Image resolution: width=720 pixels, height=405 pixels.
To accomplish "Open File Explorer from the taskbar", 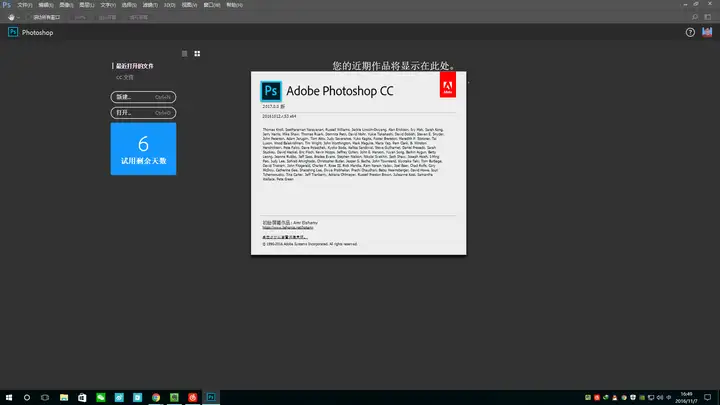I will 64,398.
